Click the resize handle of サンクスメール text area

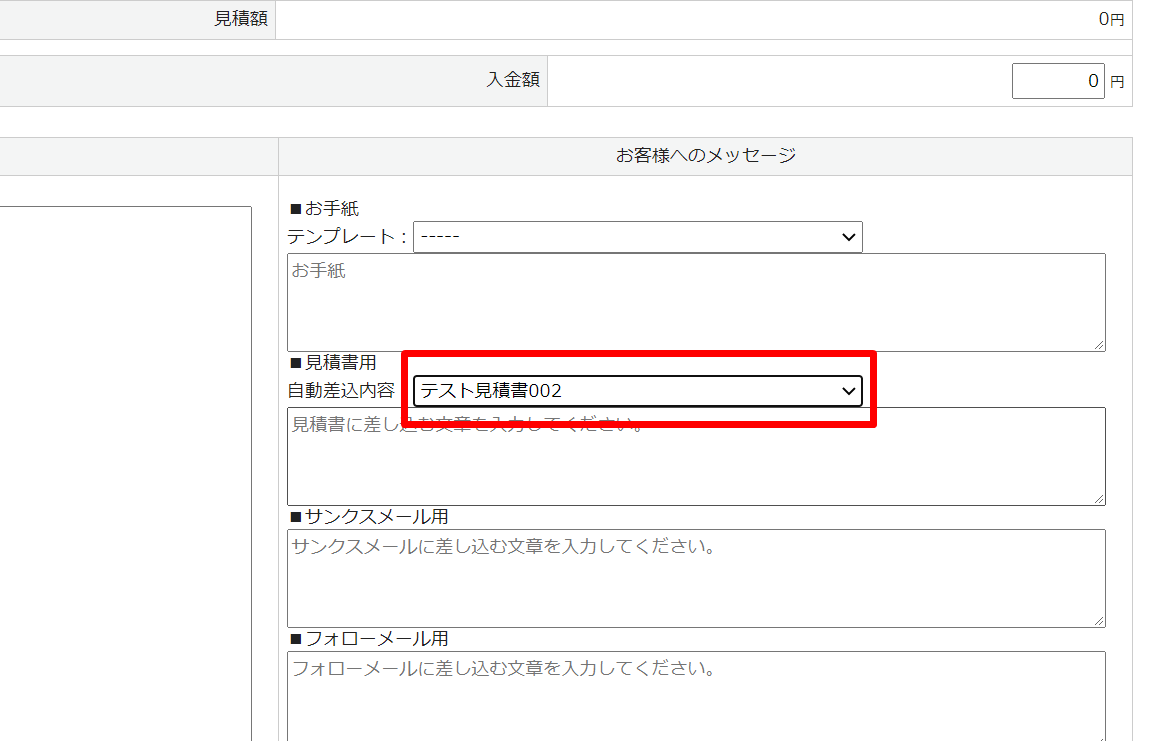(1099, 621)
